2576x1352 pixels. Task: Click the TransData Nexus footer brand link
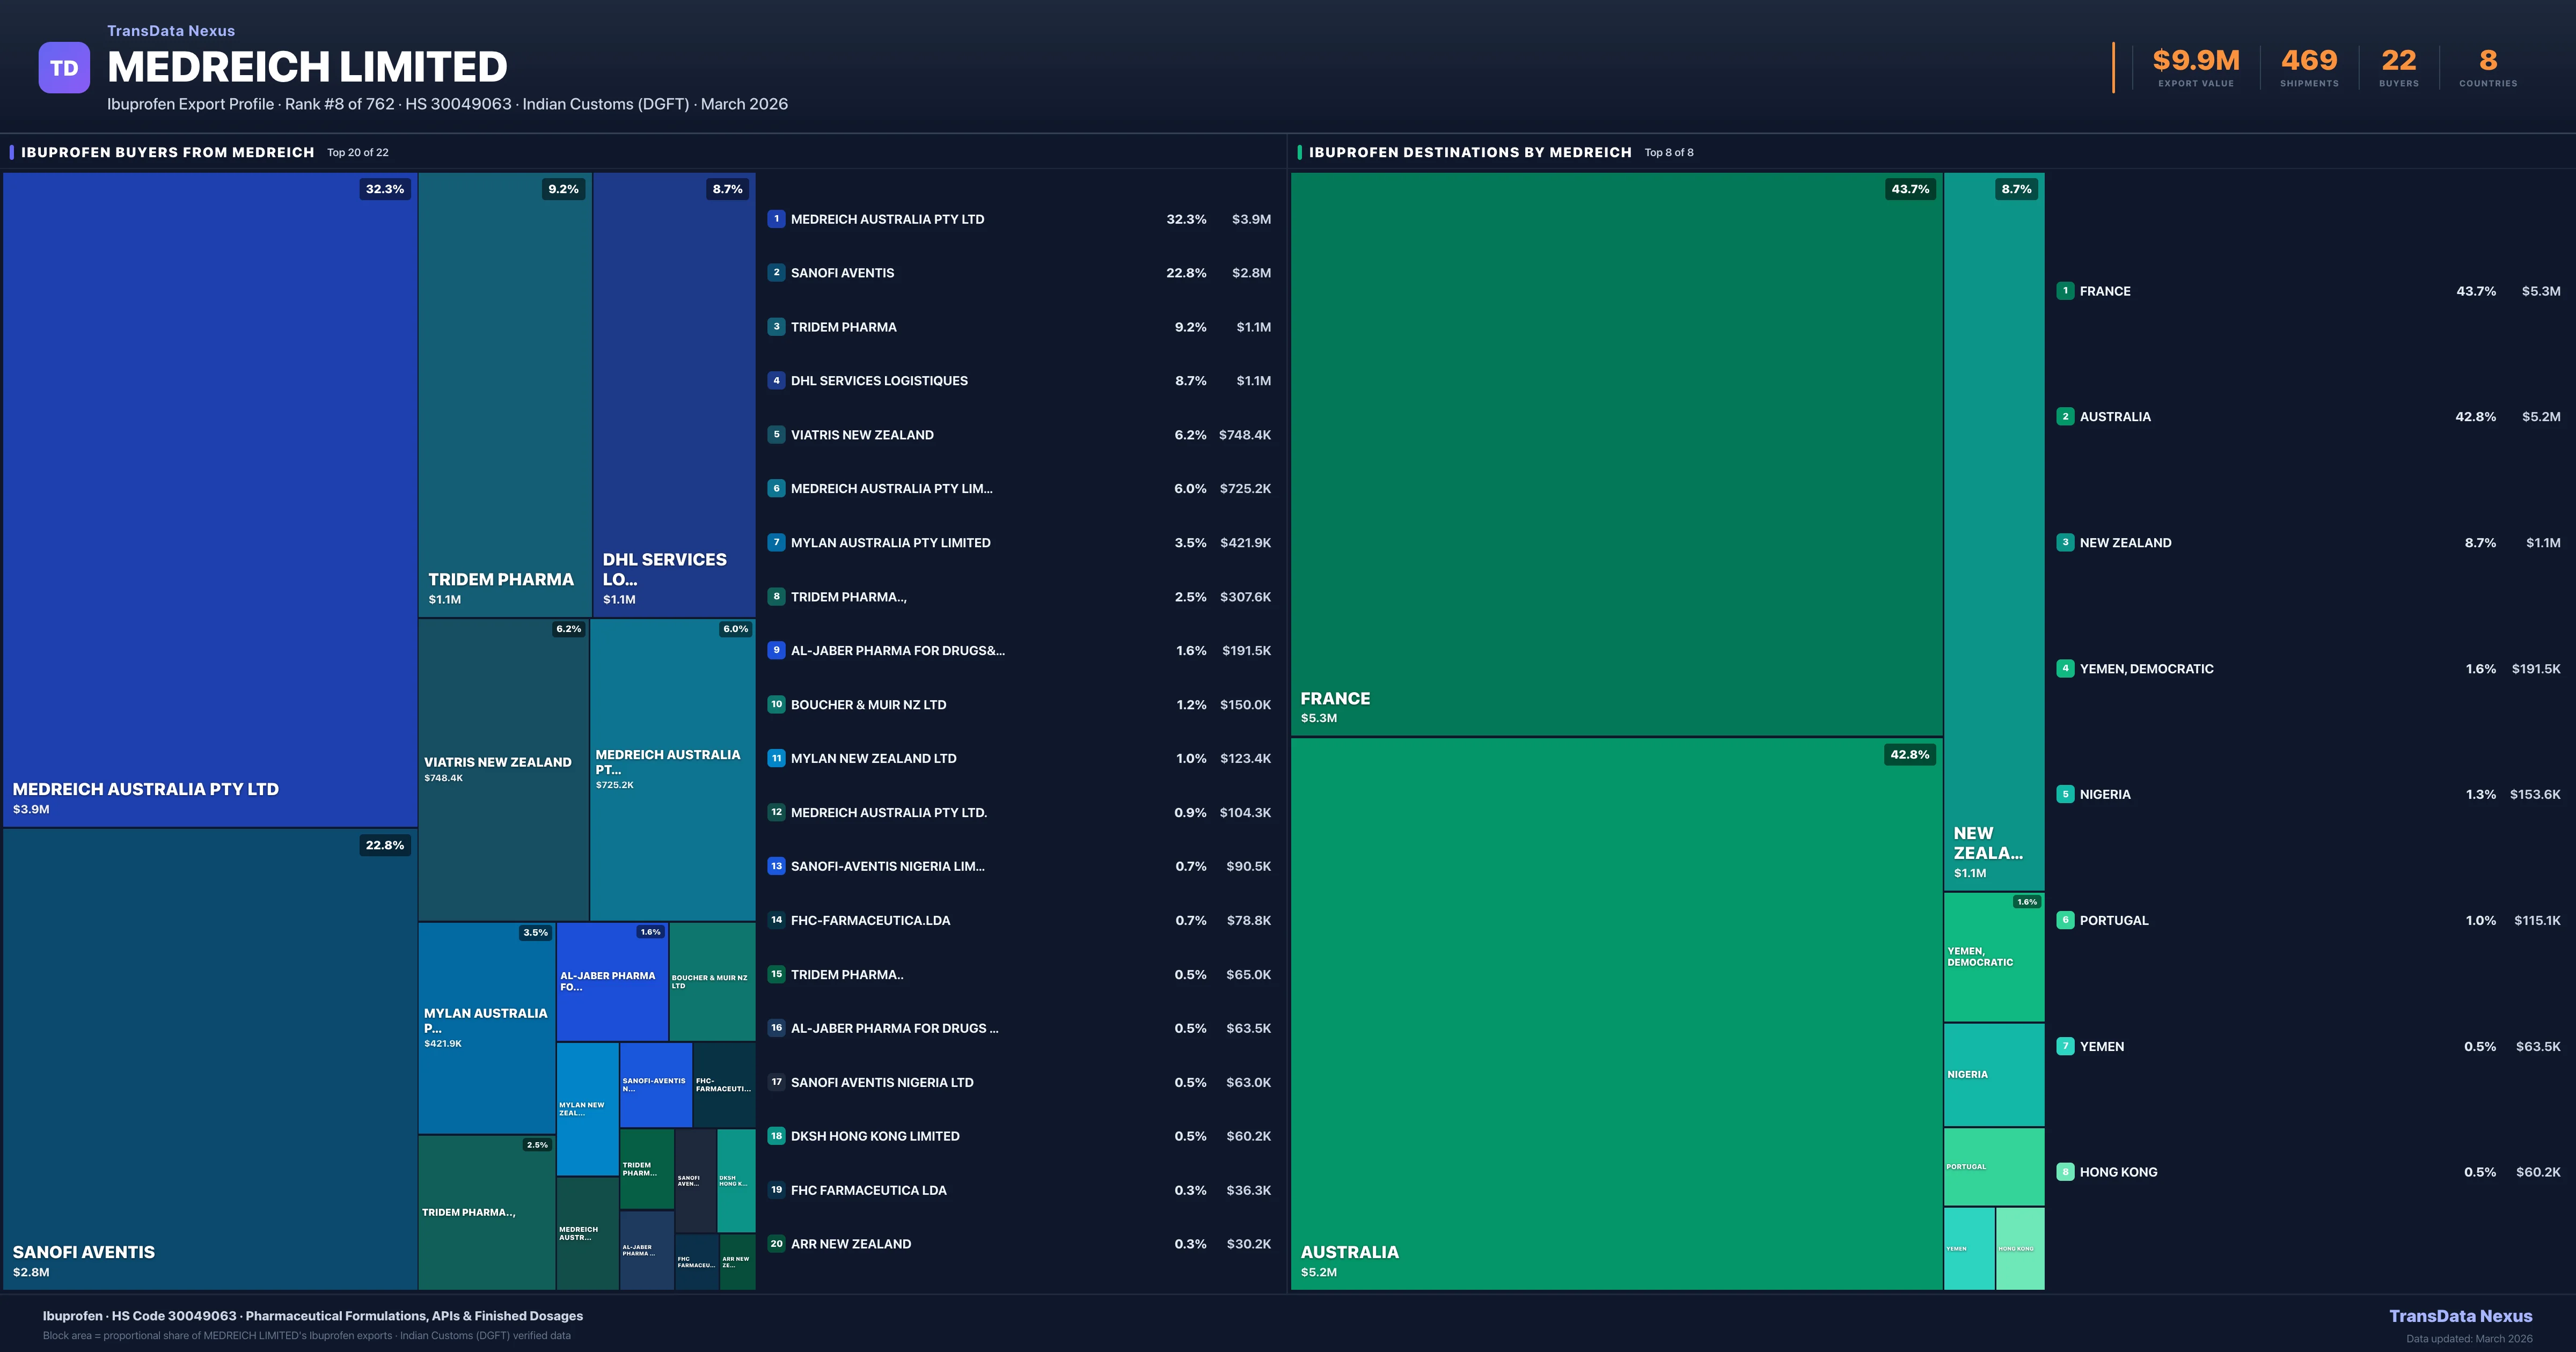tap(2460, 1316)
